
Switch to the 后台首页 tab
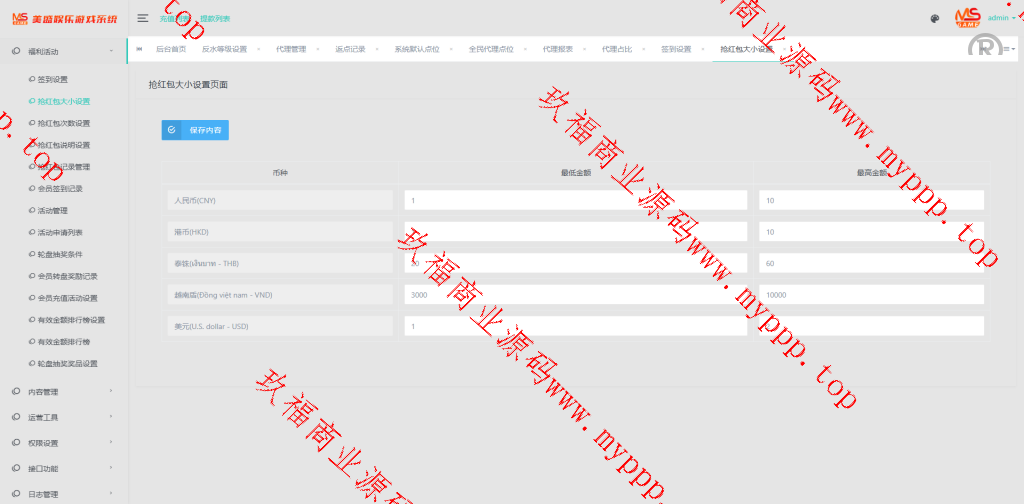(x=170, y=49)
